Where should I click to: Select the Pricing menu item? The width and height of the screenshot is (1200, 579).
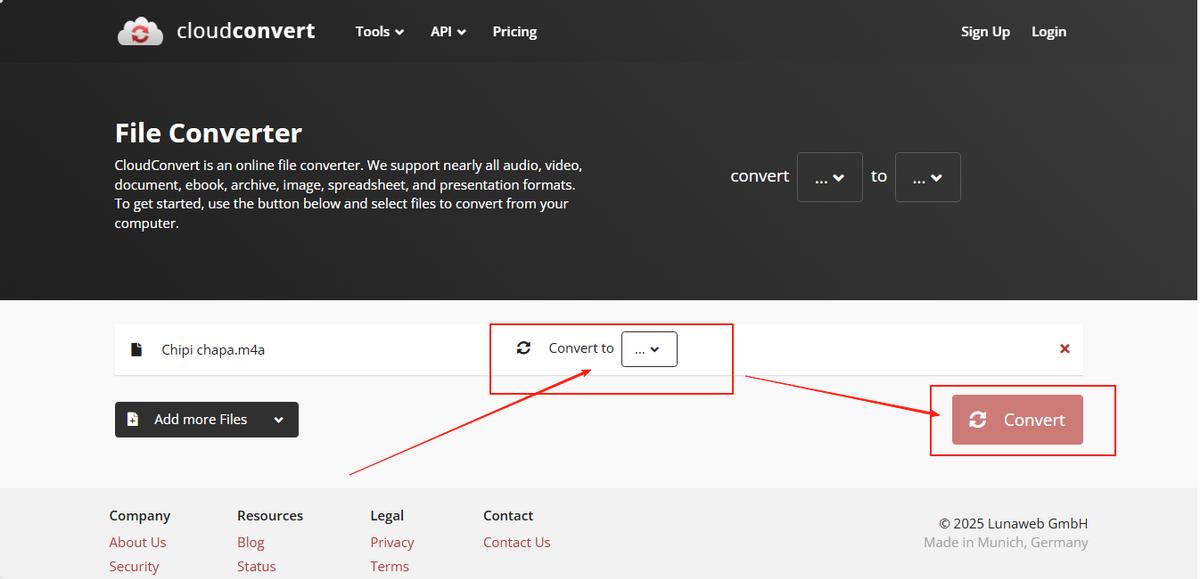tap(514, 31)
